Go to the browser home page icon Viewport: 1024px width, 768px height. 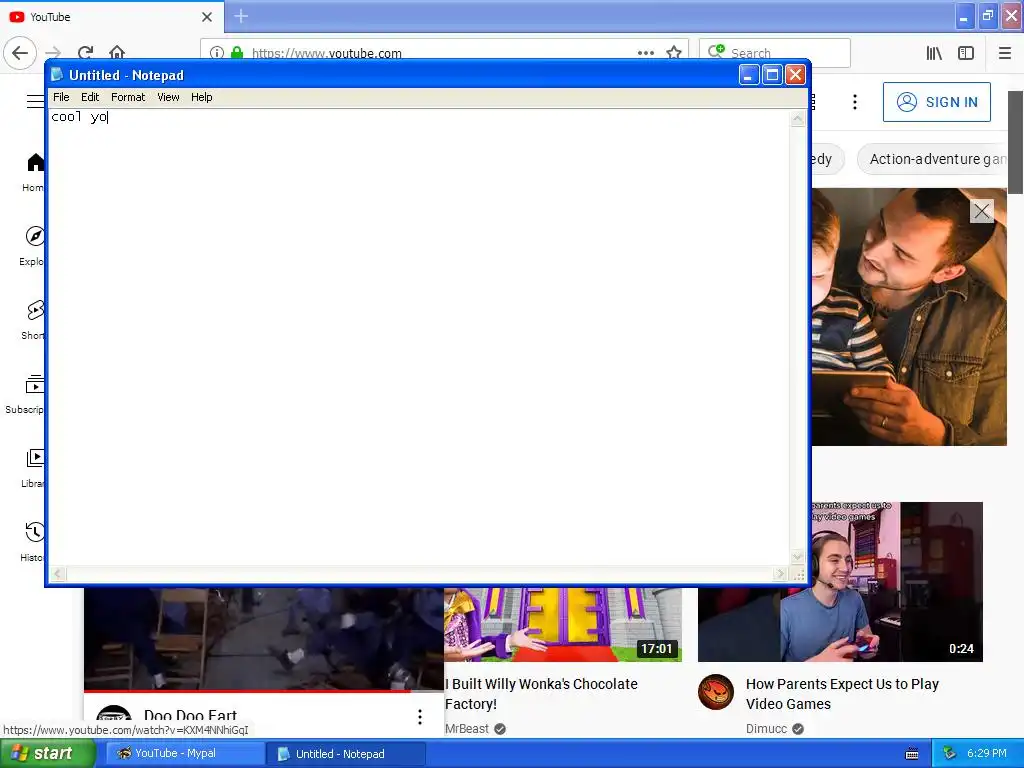pyautogui.click(x=117, y=52)
